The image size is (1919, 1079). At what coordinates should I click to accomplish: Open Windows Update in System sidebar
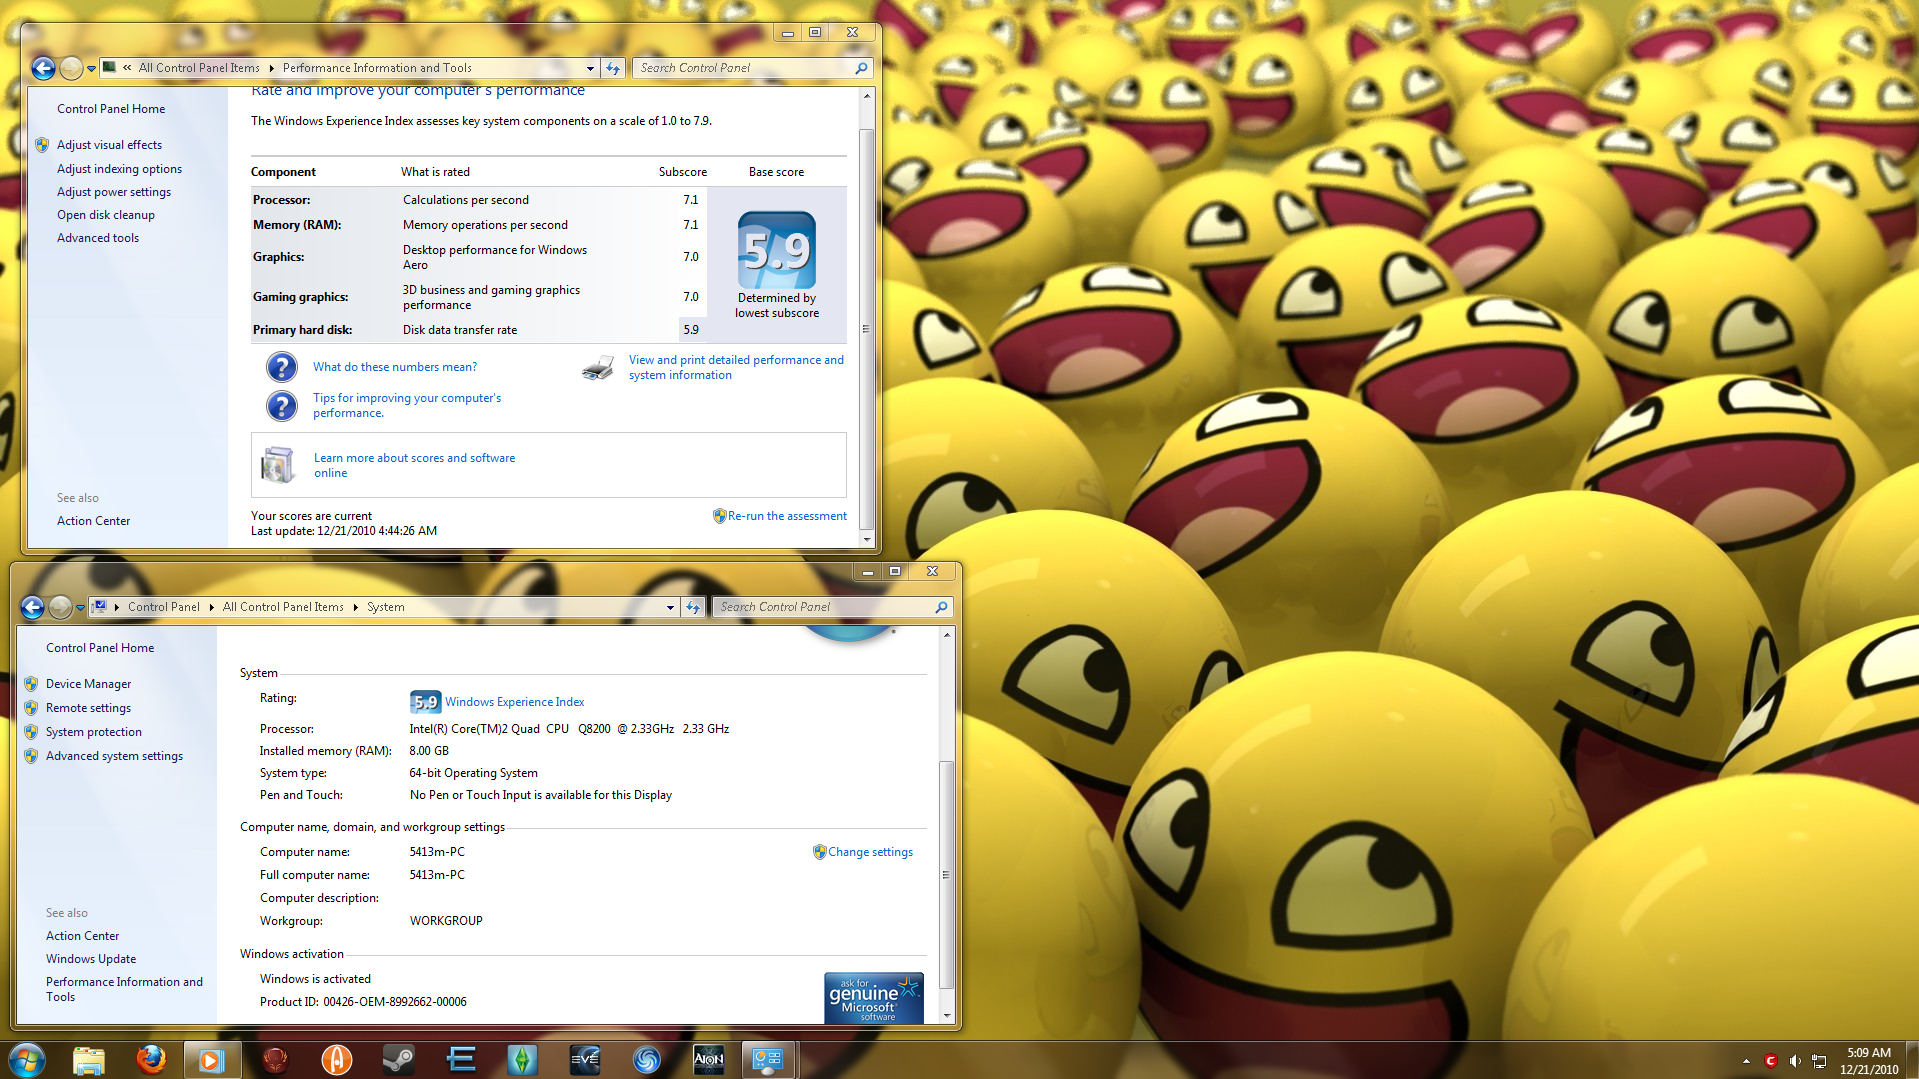(91, 959)
